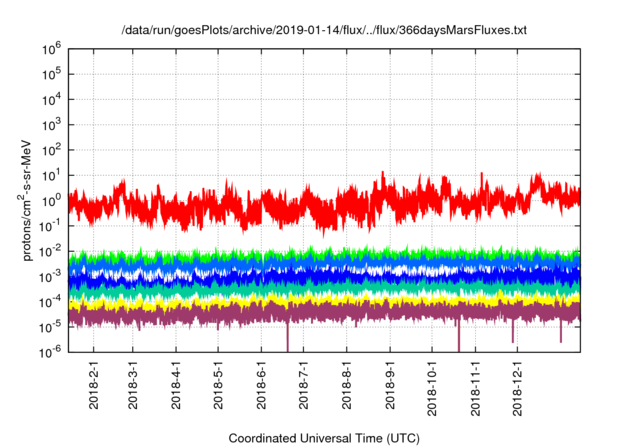
Task: Click the 2018-2-1 x-axis date label
Action: pyautogui.click(x=94, y=388)
